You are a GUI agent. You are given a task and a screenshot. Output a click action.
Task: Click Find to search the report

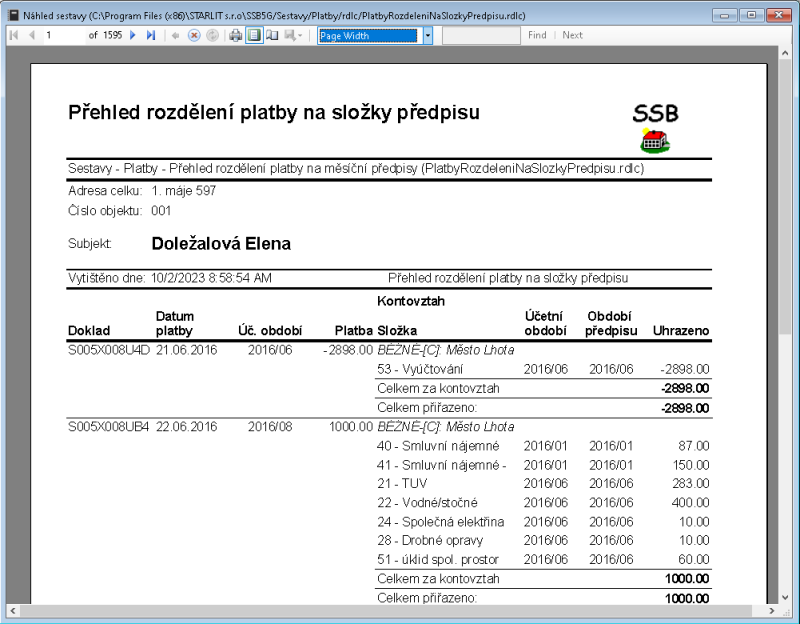point(538,36)
